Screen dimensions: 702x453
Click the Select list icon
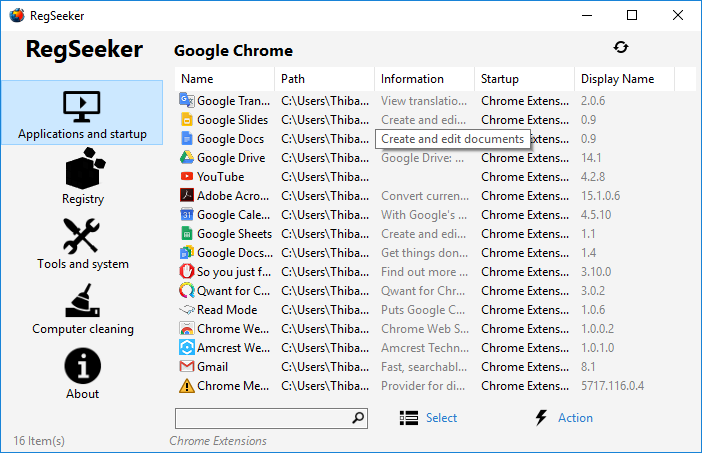coord(408,418)
